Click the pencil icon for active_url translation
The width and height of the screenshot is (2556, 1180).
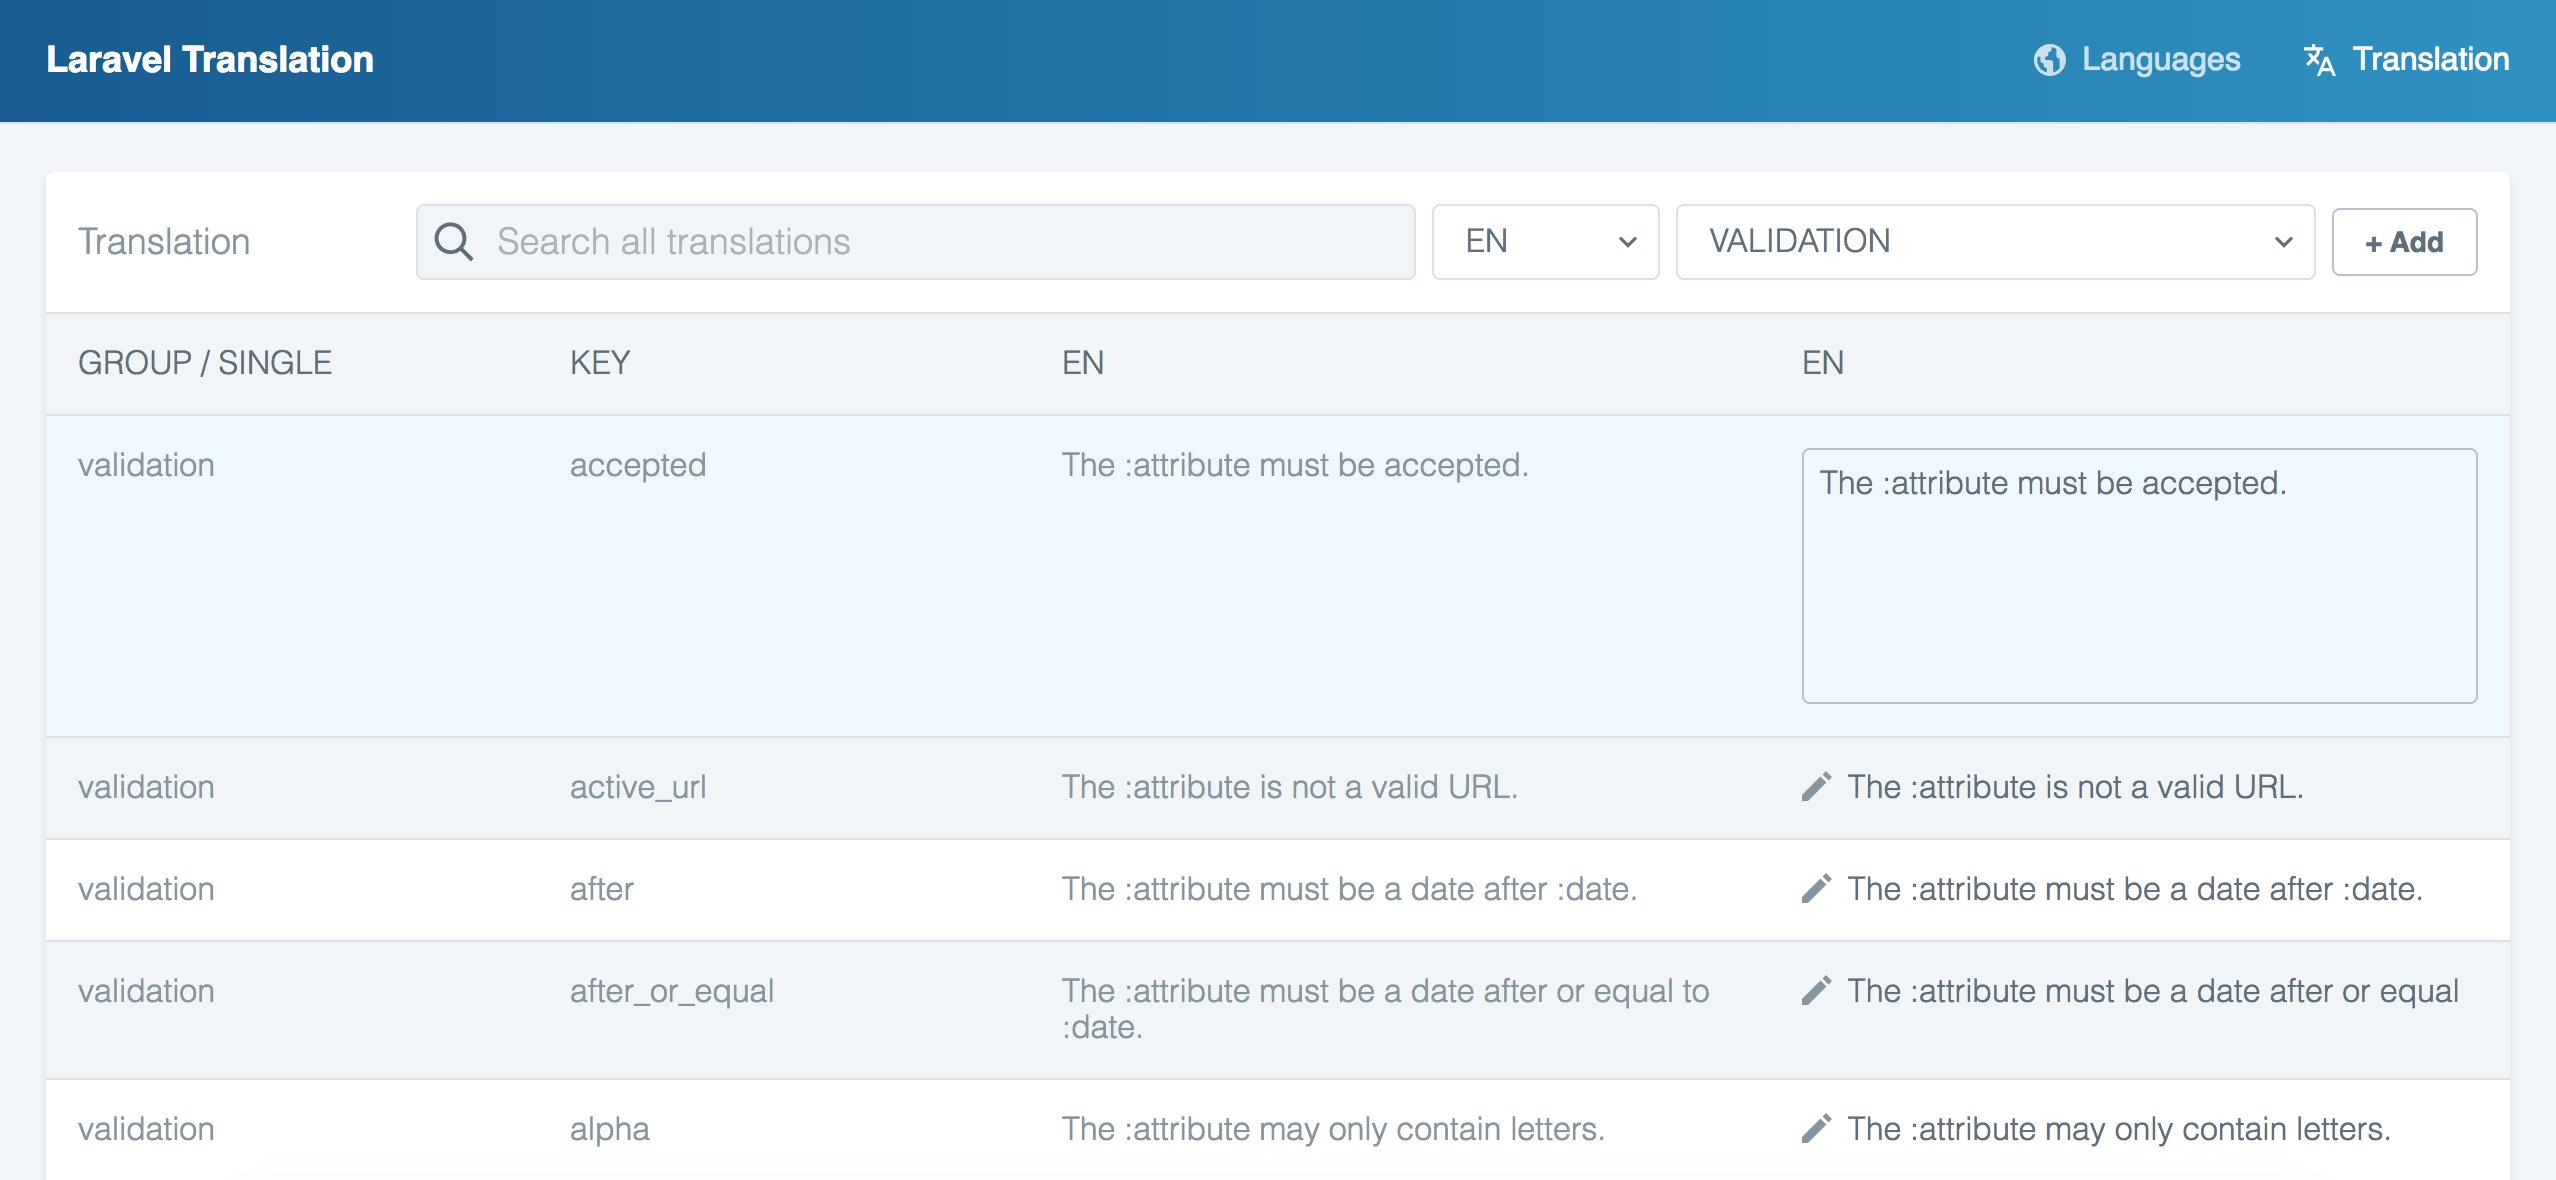click(1815, 787)
